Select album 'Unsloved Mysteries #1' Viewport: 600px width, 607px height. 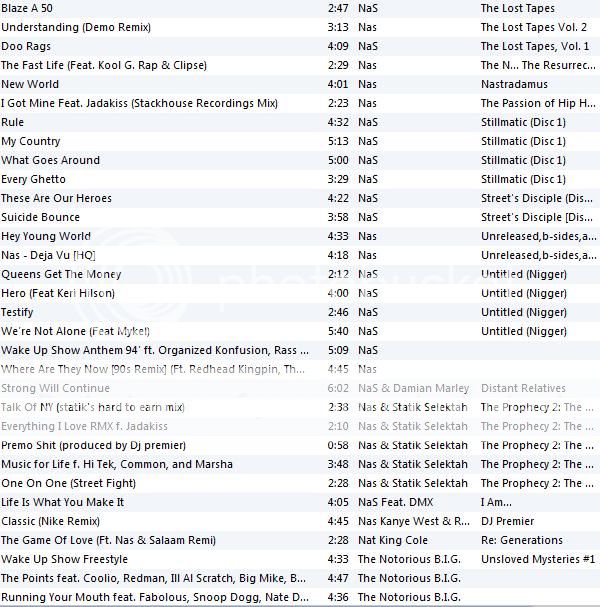tap(538, 558)
